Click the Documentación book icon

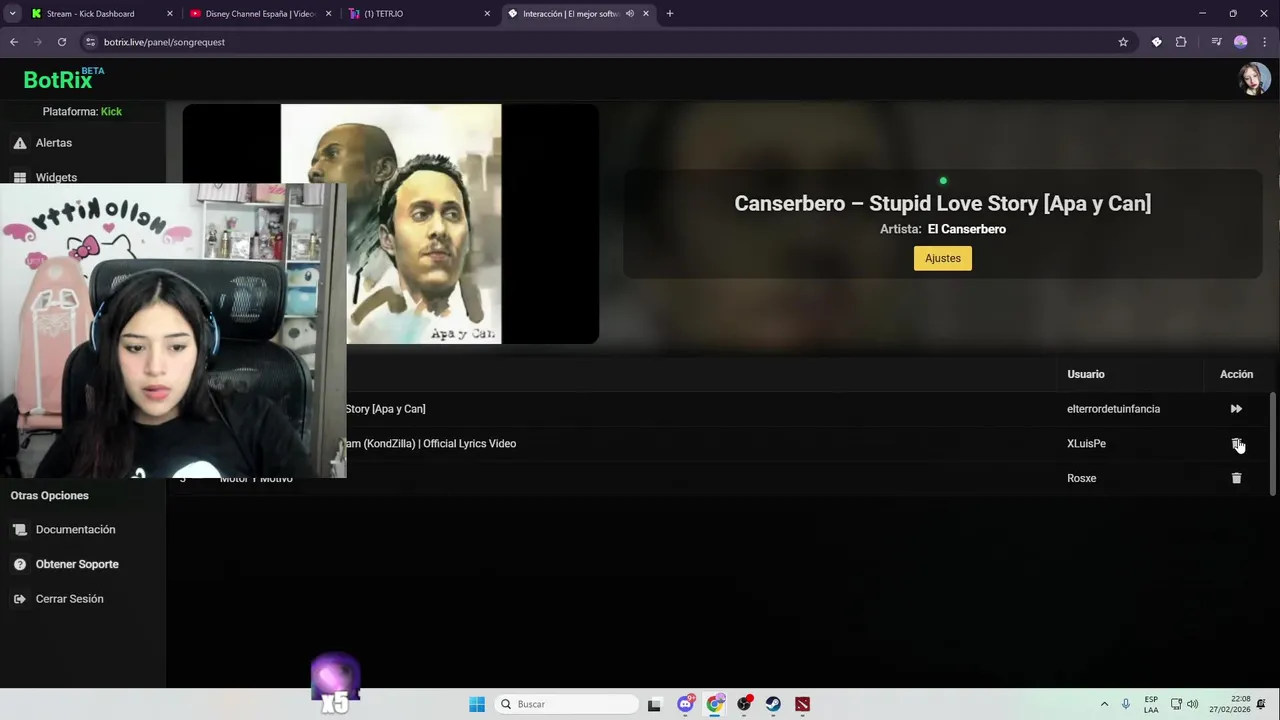pos(19,530)
